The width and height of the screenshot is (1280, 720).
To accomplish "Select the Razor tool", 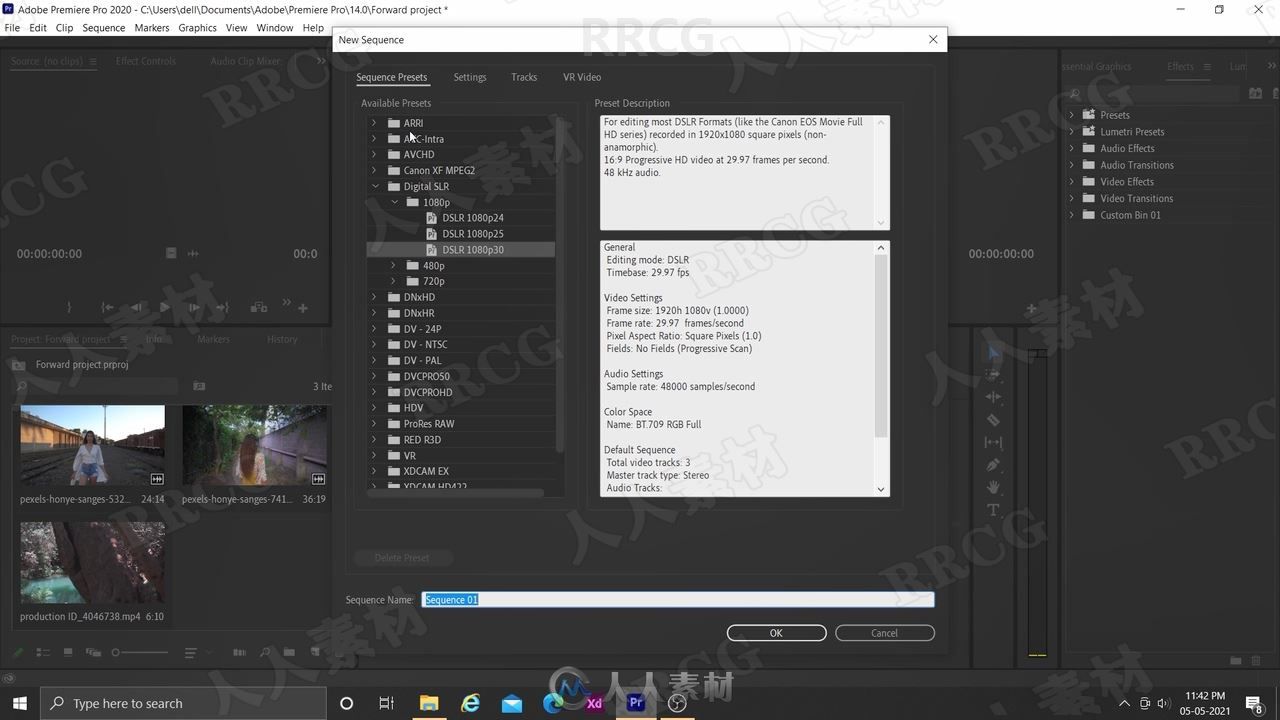I will (994, 420).
